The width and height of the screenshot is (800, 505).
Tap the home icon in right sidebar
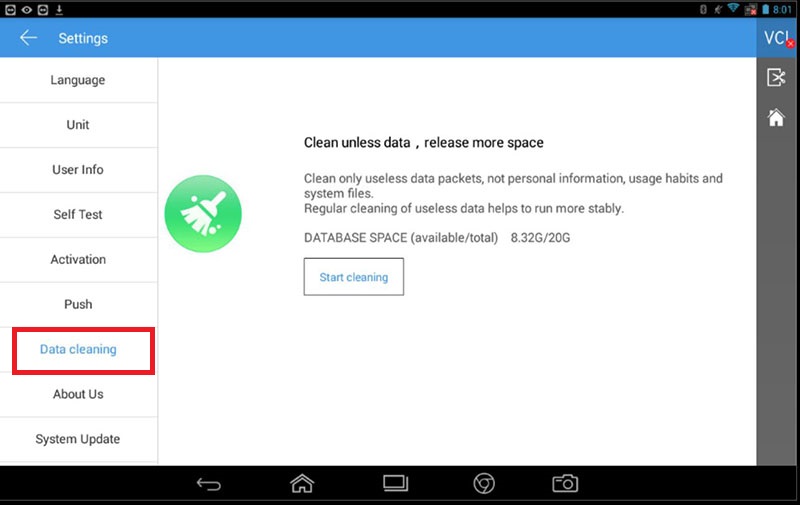[x=776, y=118]
